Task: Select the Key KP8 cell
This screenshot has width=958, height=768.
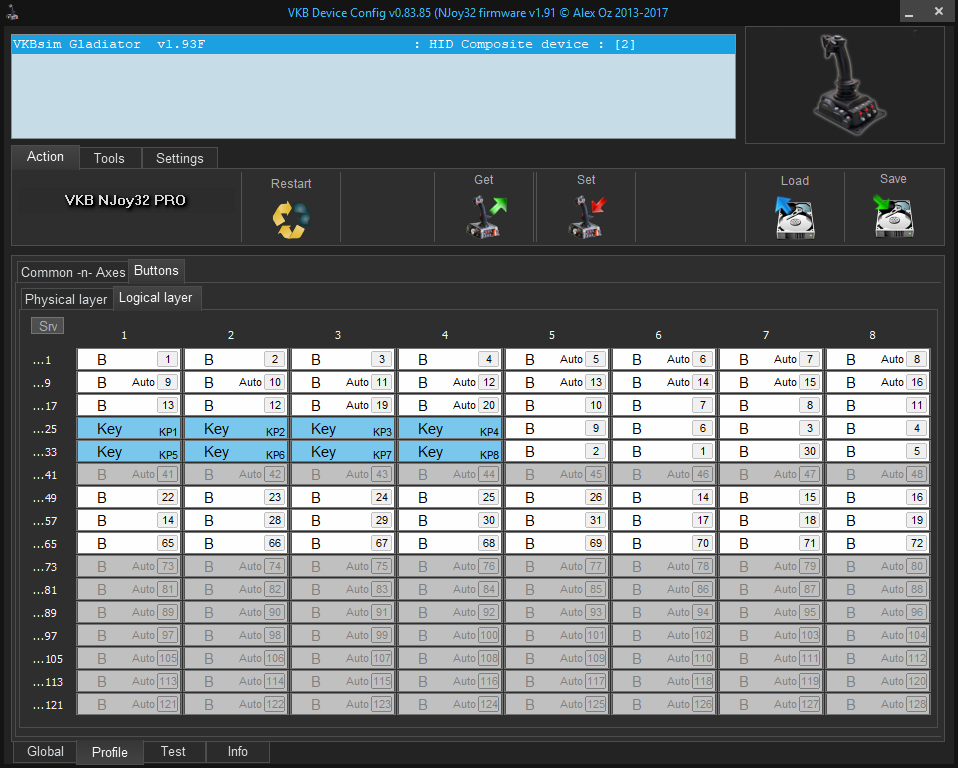Action: click(451, 452)
